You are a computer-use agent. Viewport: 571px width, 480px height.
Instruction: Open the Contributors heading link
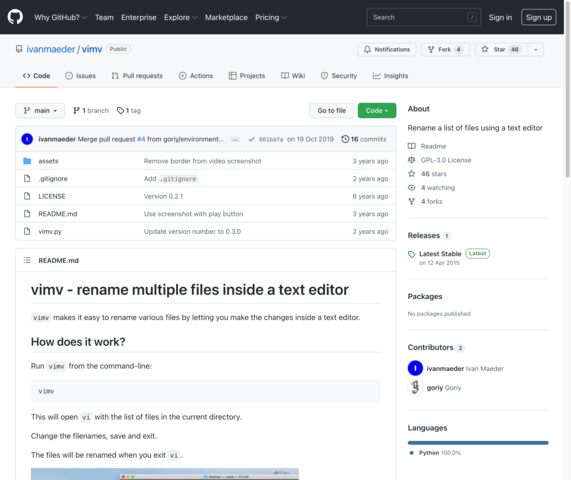[x=430, y=347]
